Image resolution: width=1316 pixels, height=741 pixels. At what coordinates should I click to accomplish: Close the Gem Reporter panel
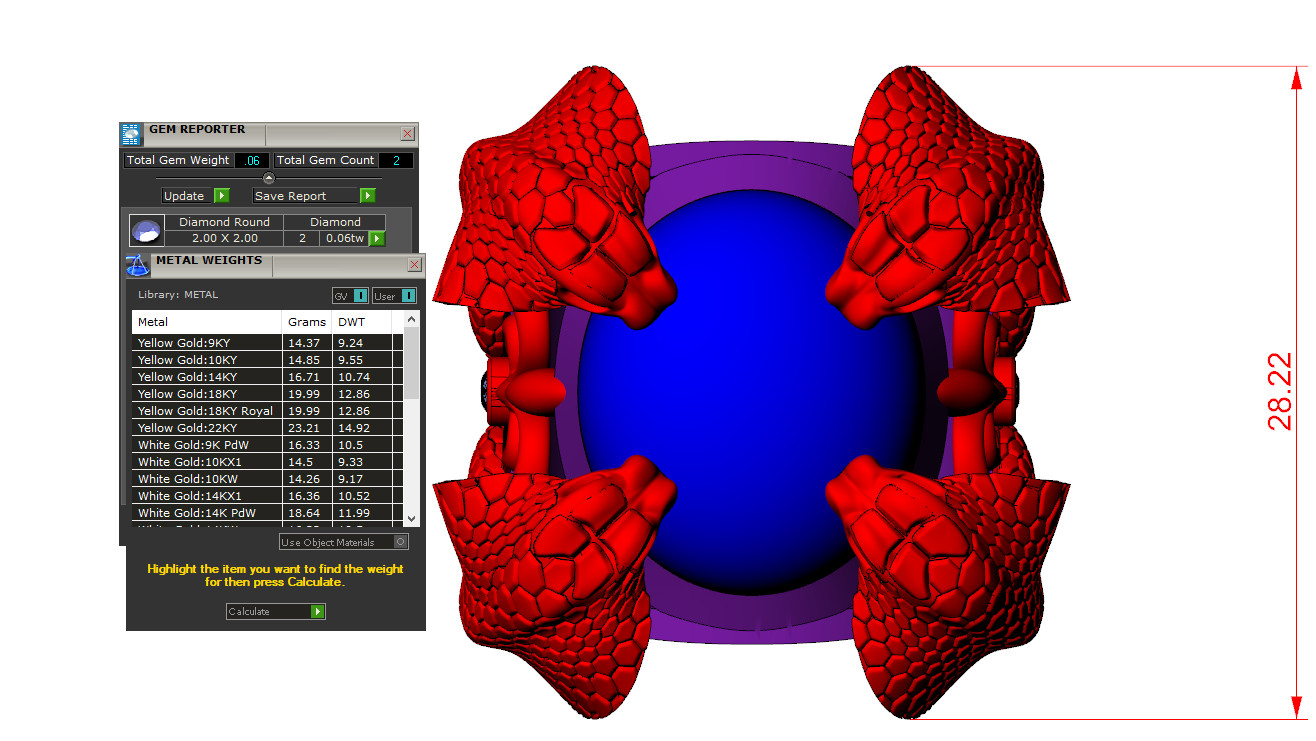point(407,133)
